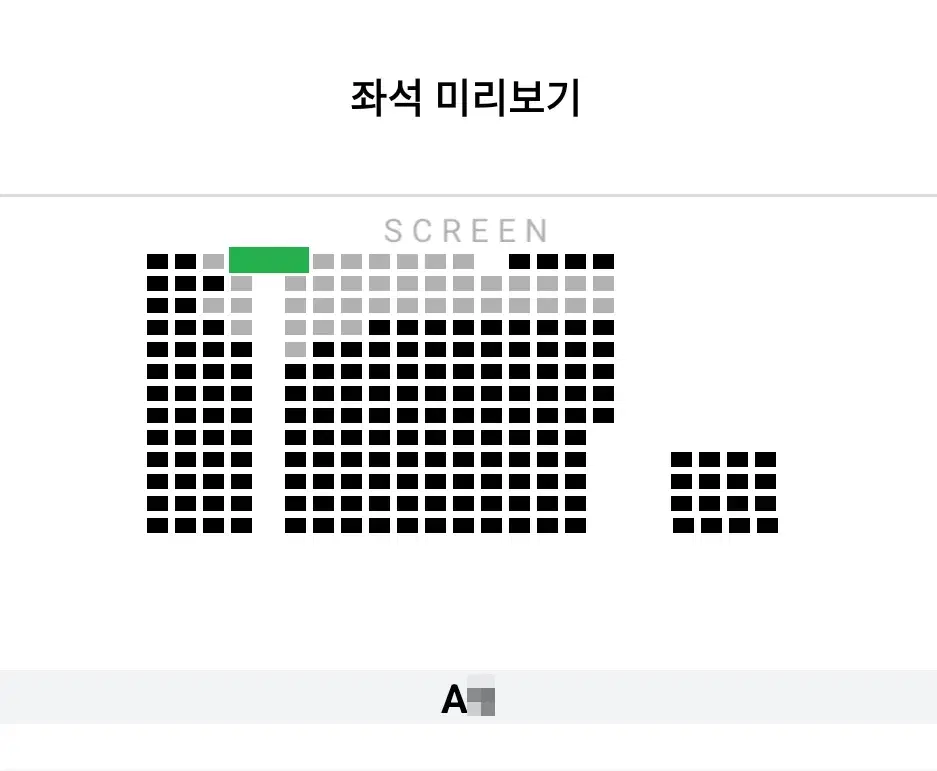Click top-right seat of the separate right-side block
The image size is (937, 771).
[x=765, y=459]
